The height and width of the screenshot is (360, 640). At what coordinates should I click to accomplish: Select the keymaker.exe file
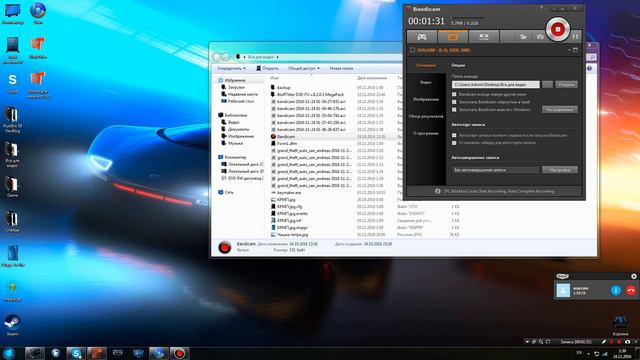(x=286, y=193)
